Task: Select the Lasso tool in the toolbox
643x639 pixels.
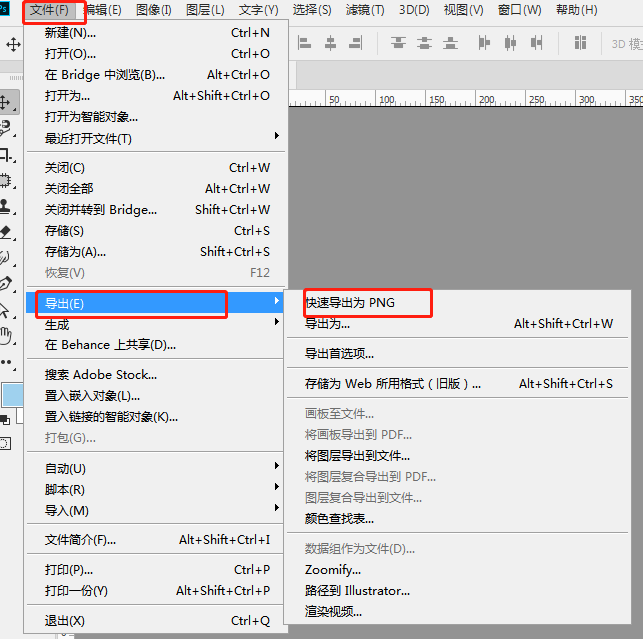Action: click(x=7, y=128)
